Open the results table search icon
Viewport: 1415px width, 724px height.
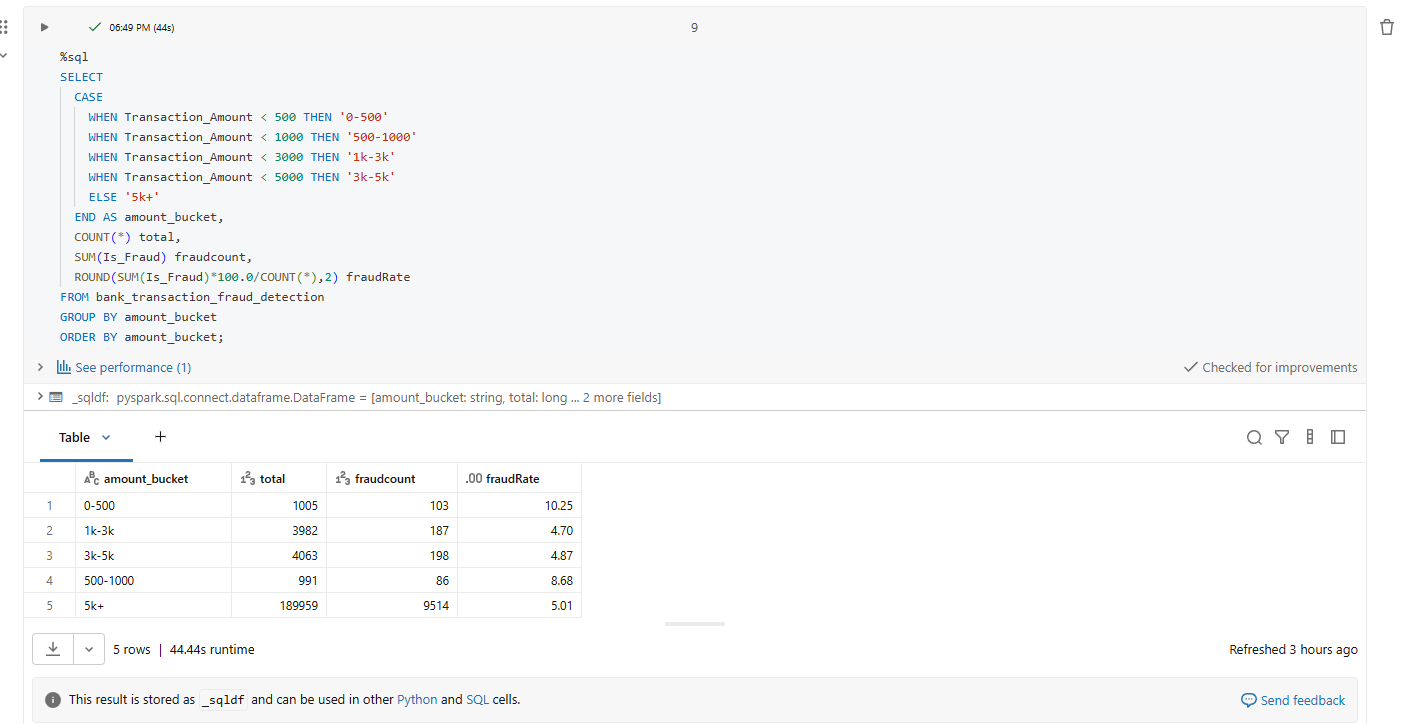click(1254, 437)
